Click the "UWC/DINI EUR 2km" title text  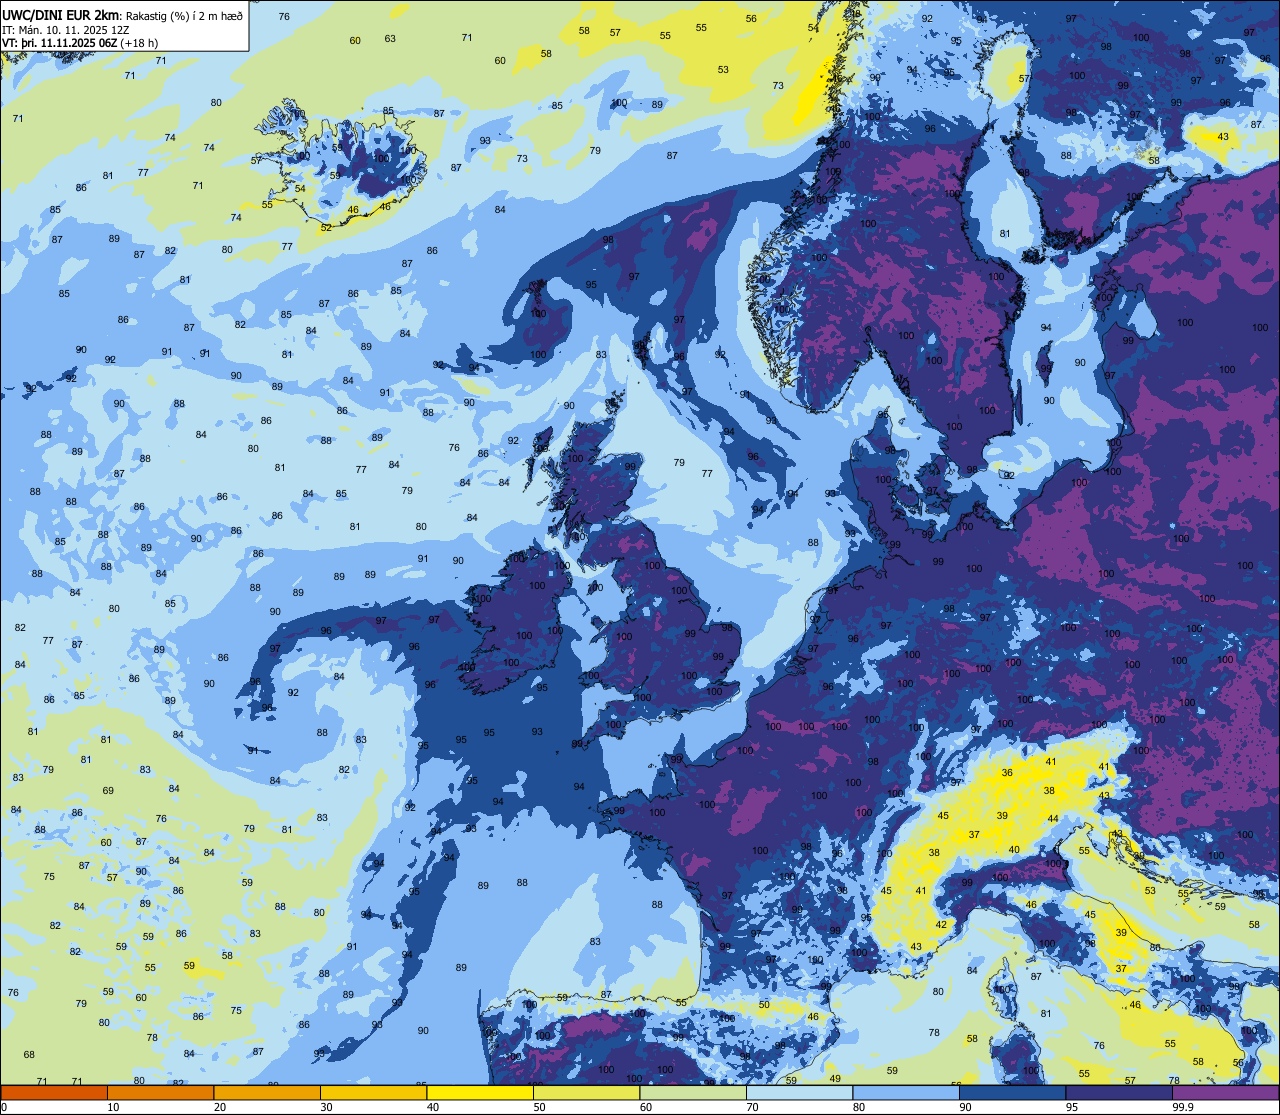tap(59, 15)
